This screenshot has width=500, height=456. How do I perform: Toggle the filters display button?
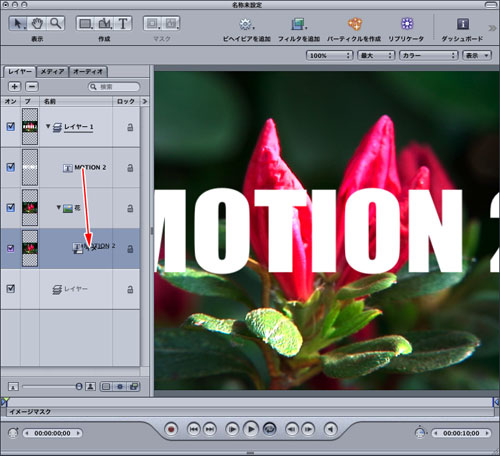coord(134,387)
